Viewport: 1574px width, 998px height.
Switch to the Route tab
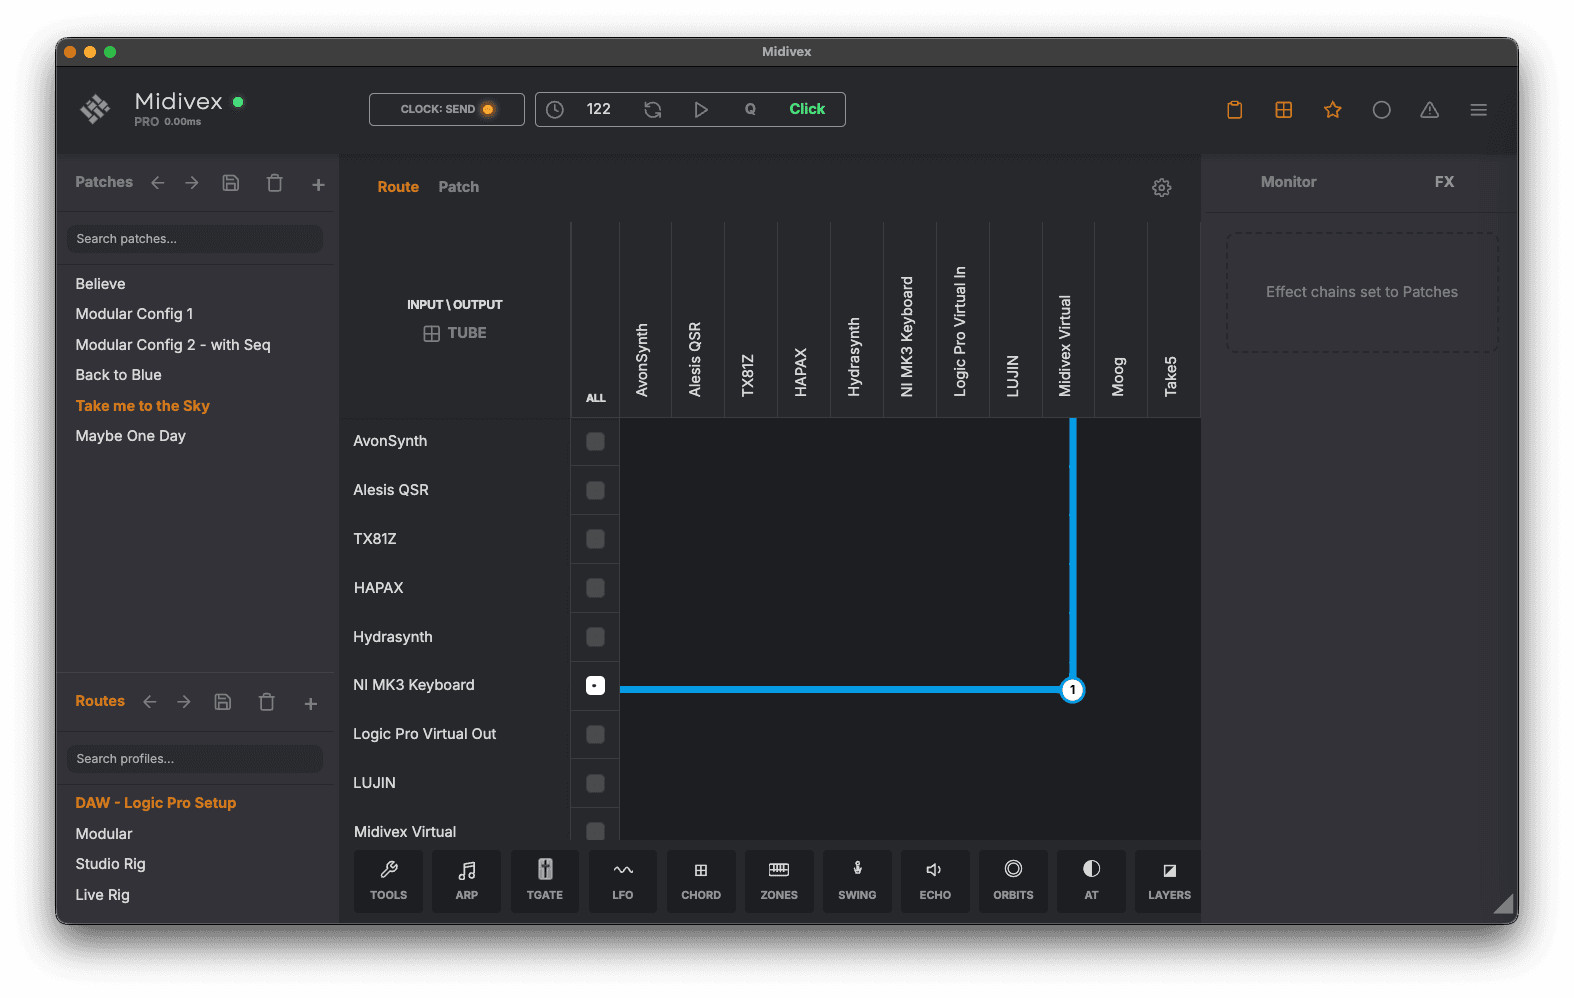[398, 187]
